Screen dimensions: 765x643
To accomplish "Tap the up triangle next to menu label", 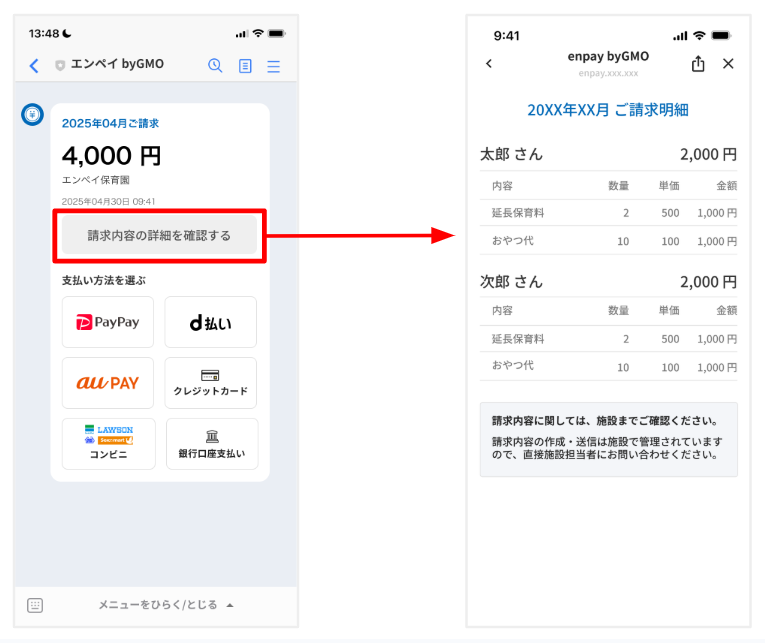I will 230,605.
